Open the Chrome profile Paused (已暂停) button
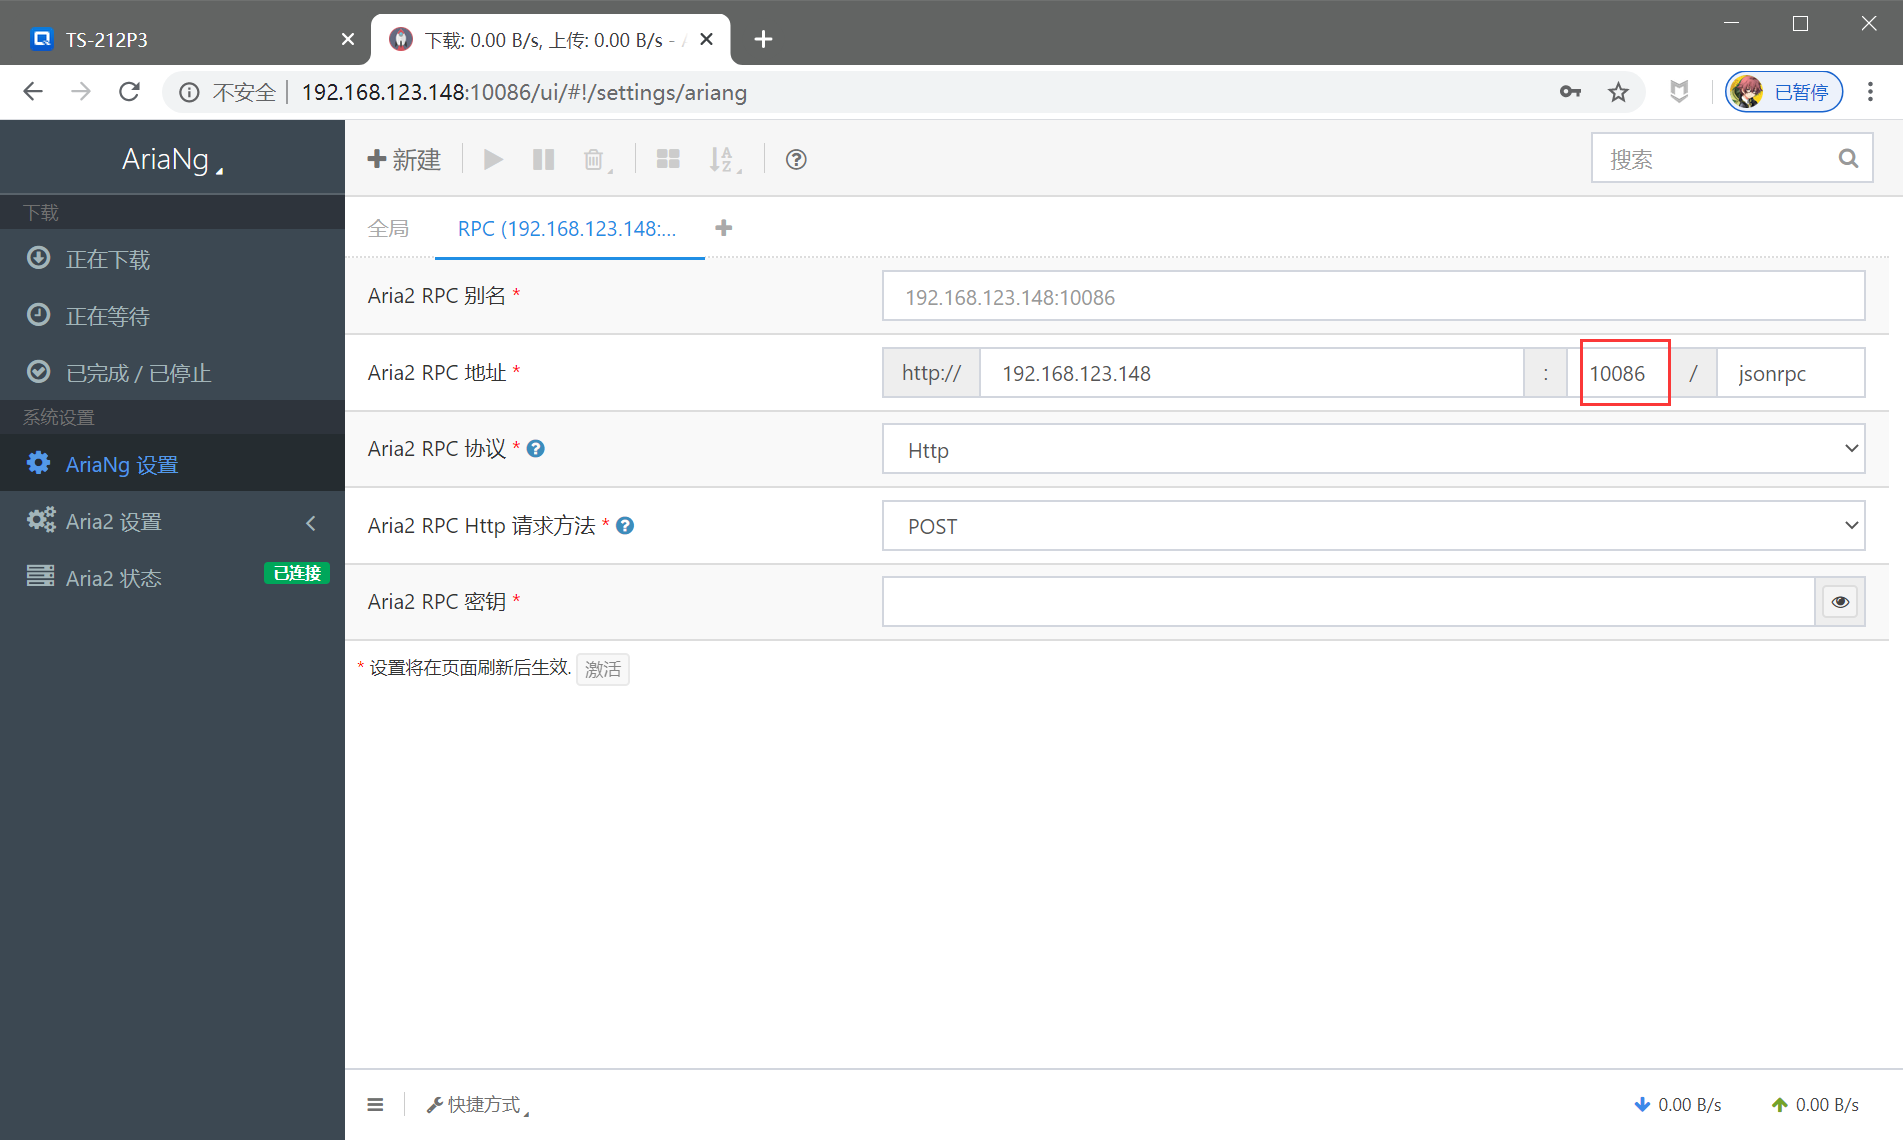This screenshot has width=1903, height=1140. click(x=1784, y=92)
